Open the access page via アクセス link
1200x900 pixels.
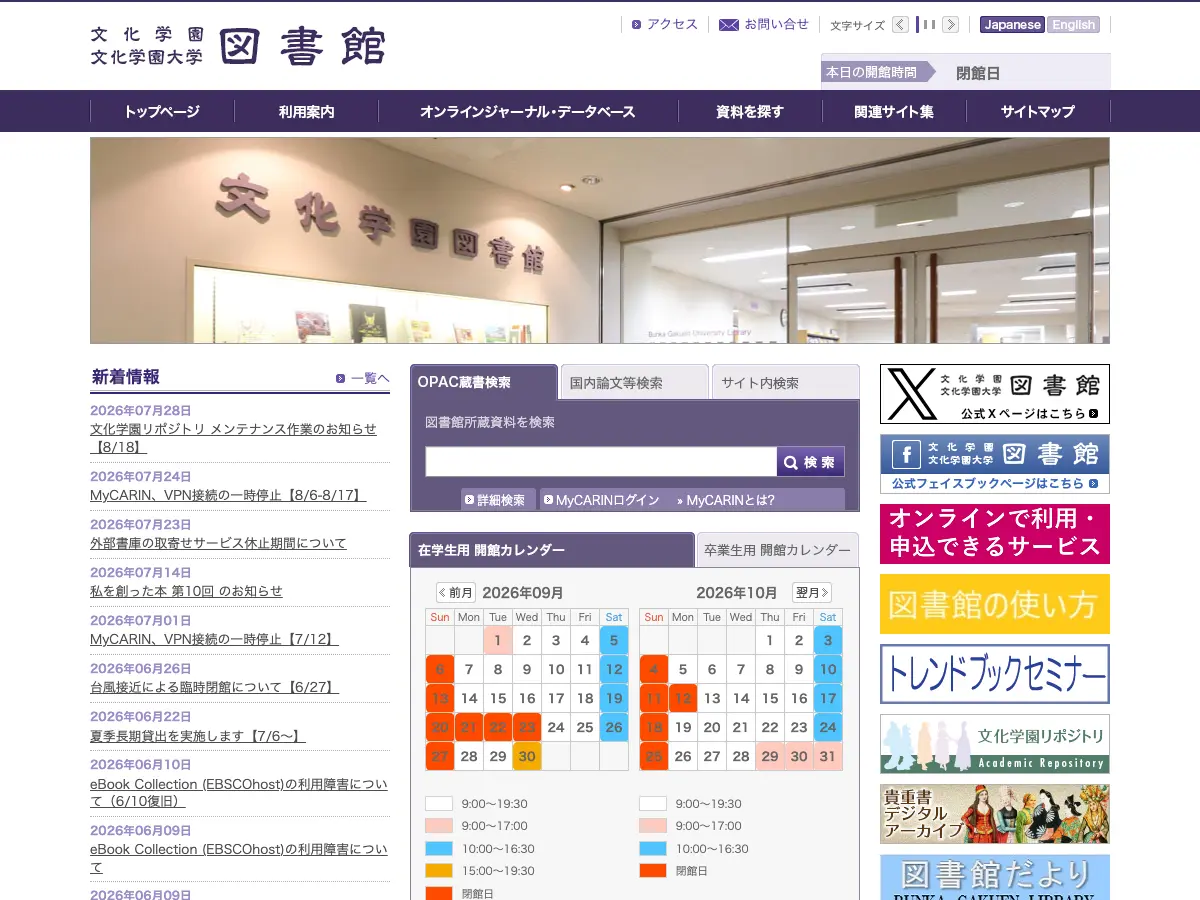(672, 24)
